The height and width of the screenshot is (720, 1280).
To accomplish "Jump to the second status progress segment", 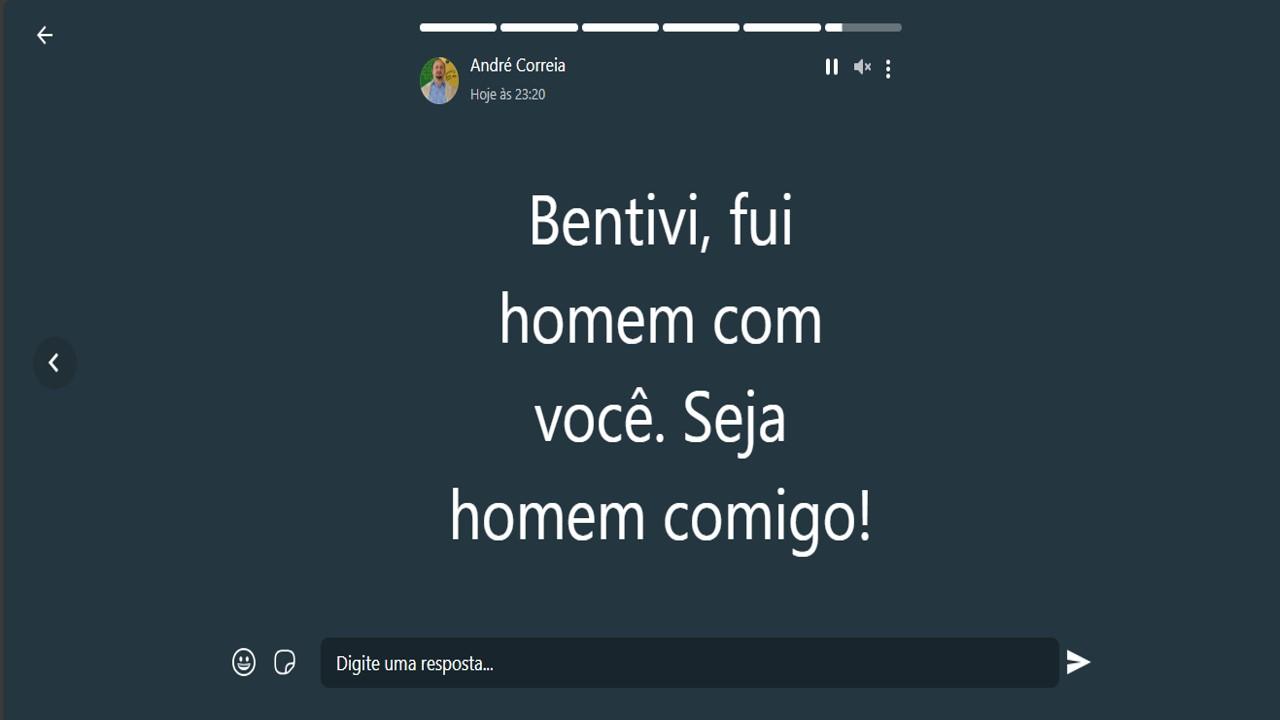I will point(539,28).
